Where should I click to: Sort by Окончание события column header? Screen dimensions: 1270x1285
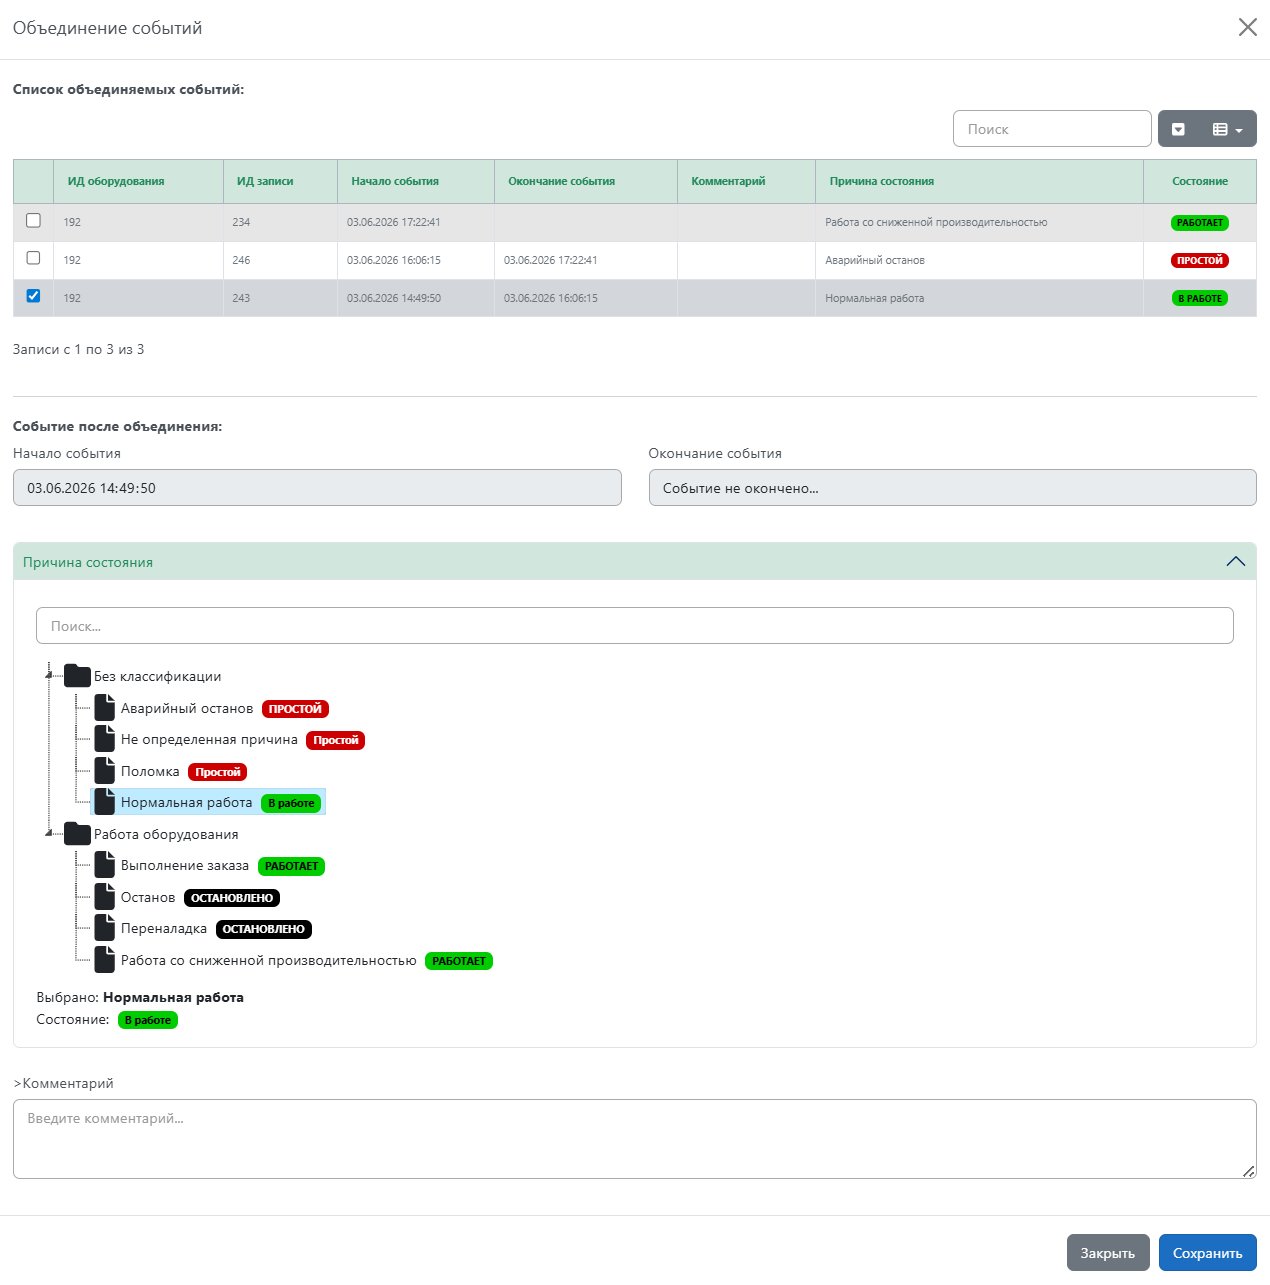[586, 181]
